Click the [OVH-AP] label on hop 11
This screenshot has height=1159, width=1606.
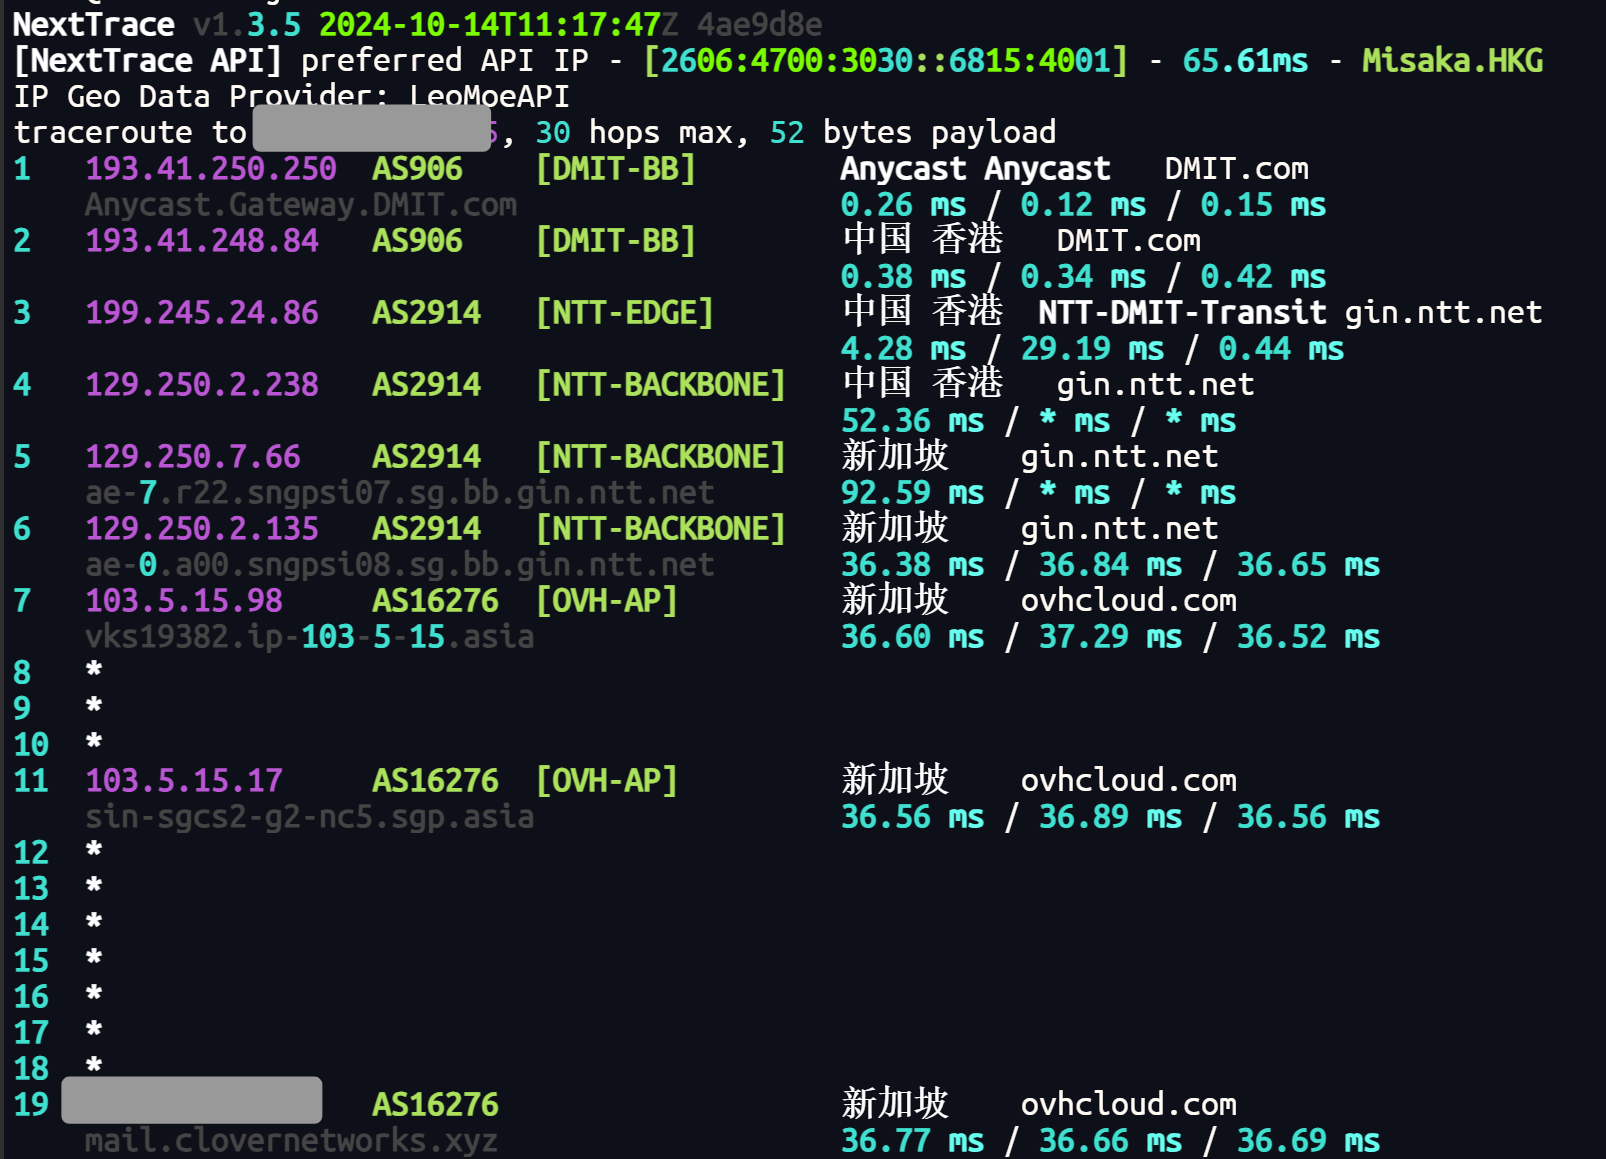[x=607, y=781]
